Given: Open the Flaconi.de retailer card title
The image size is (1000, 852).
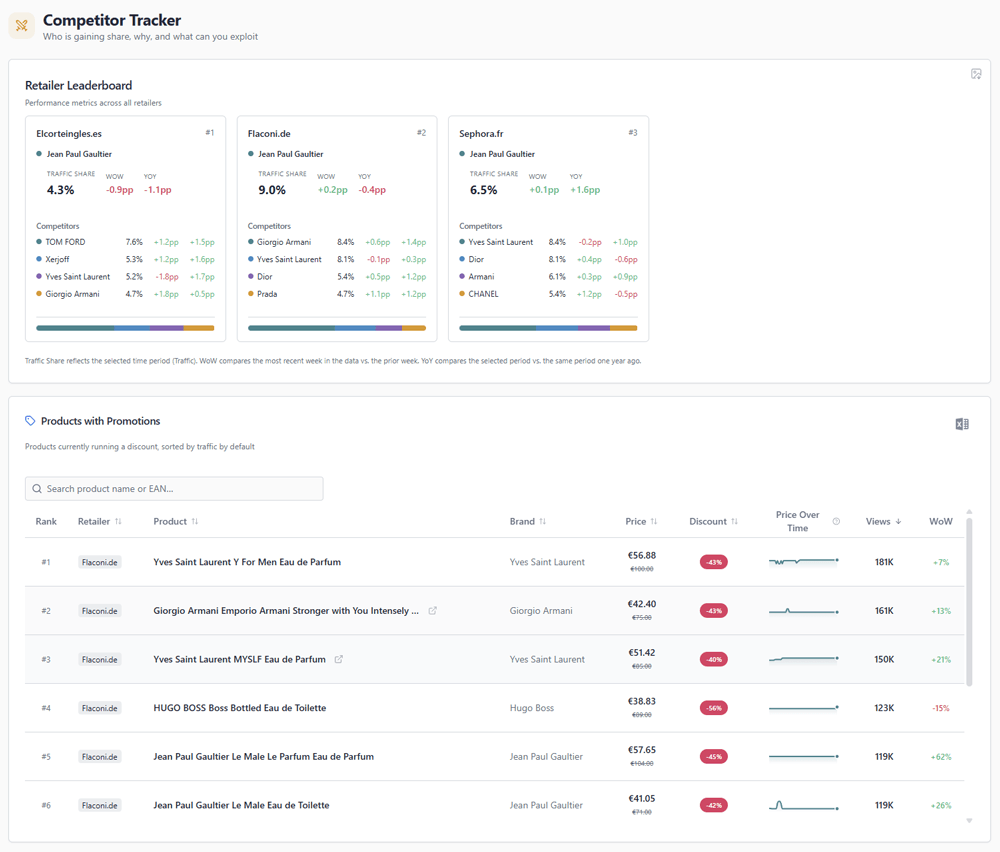Looking at the screenshot, I should [269, 134].
